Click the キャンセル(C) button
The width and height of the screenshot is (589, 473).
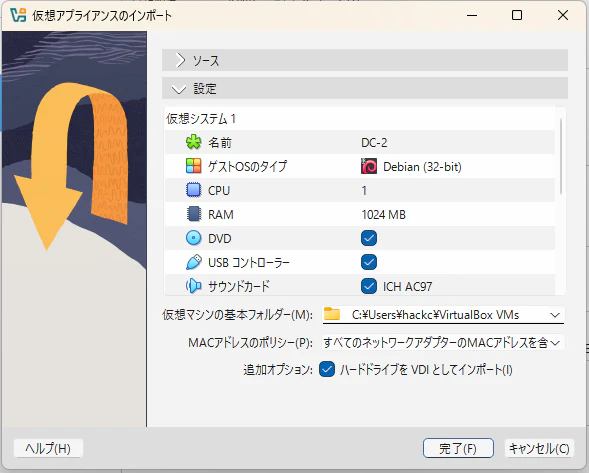point(539,448)
